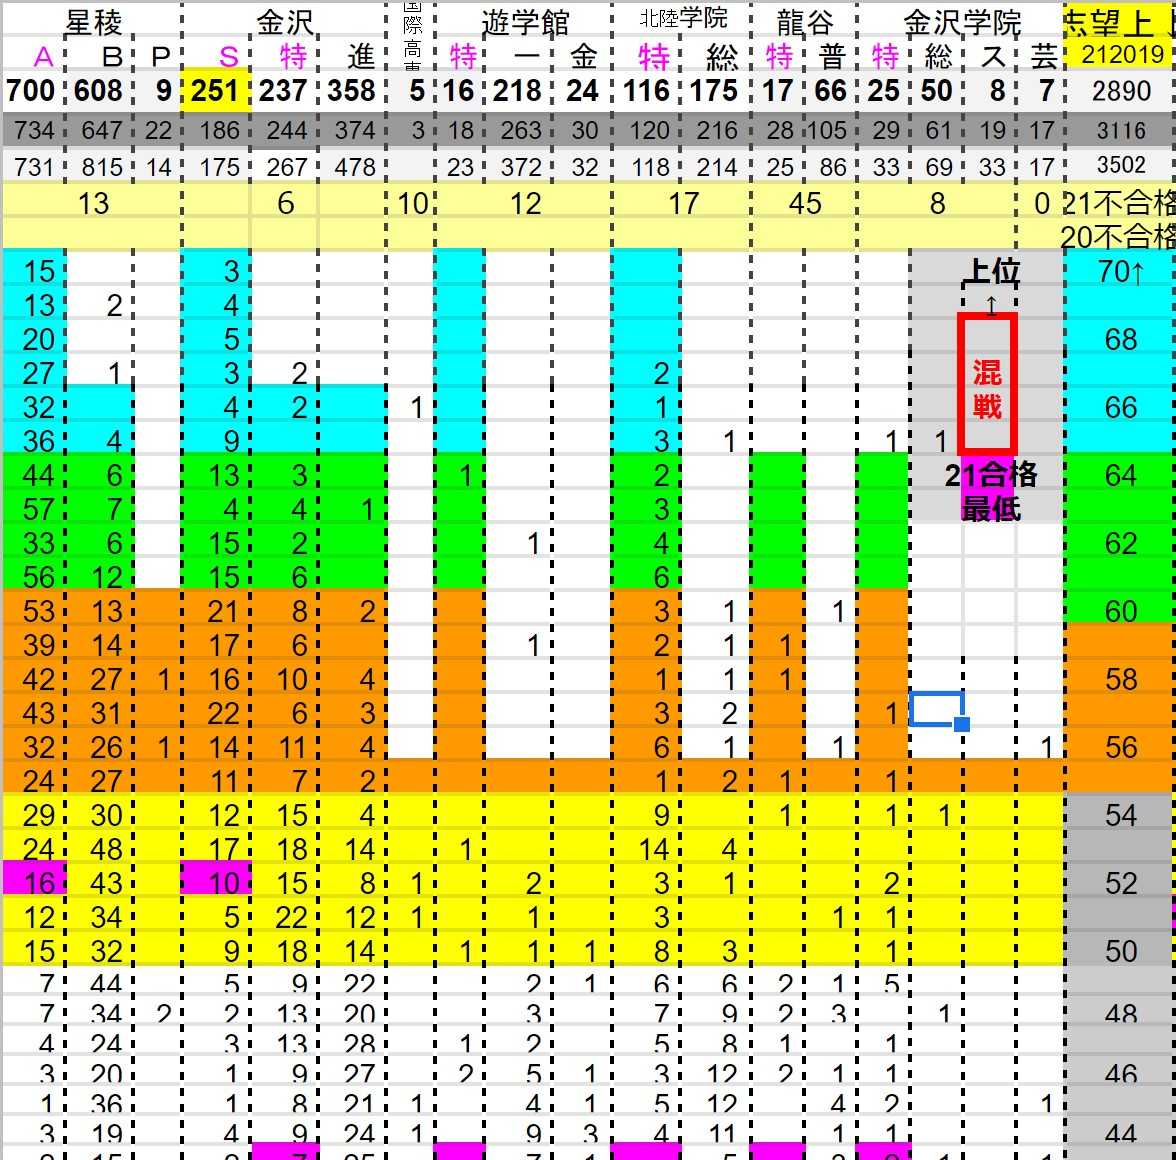Click the 星稜 school header cell
1176x1160 pixels.
click(x=93, y=21)
